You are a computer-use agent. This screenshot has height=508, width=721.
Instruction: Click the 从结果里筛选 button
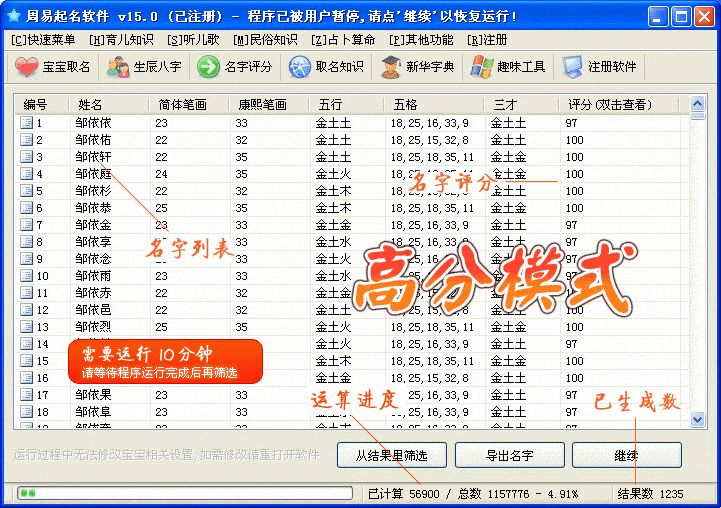coord(391,455)
